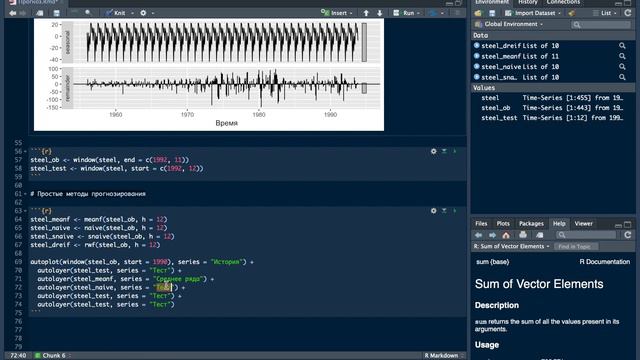Jump to previous chunk with up arrow
Viewport: 640px width, 360px height.
pyautogui.click(x=366, y=13)
